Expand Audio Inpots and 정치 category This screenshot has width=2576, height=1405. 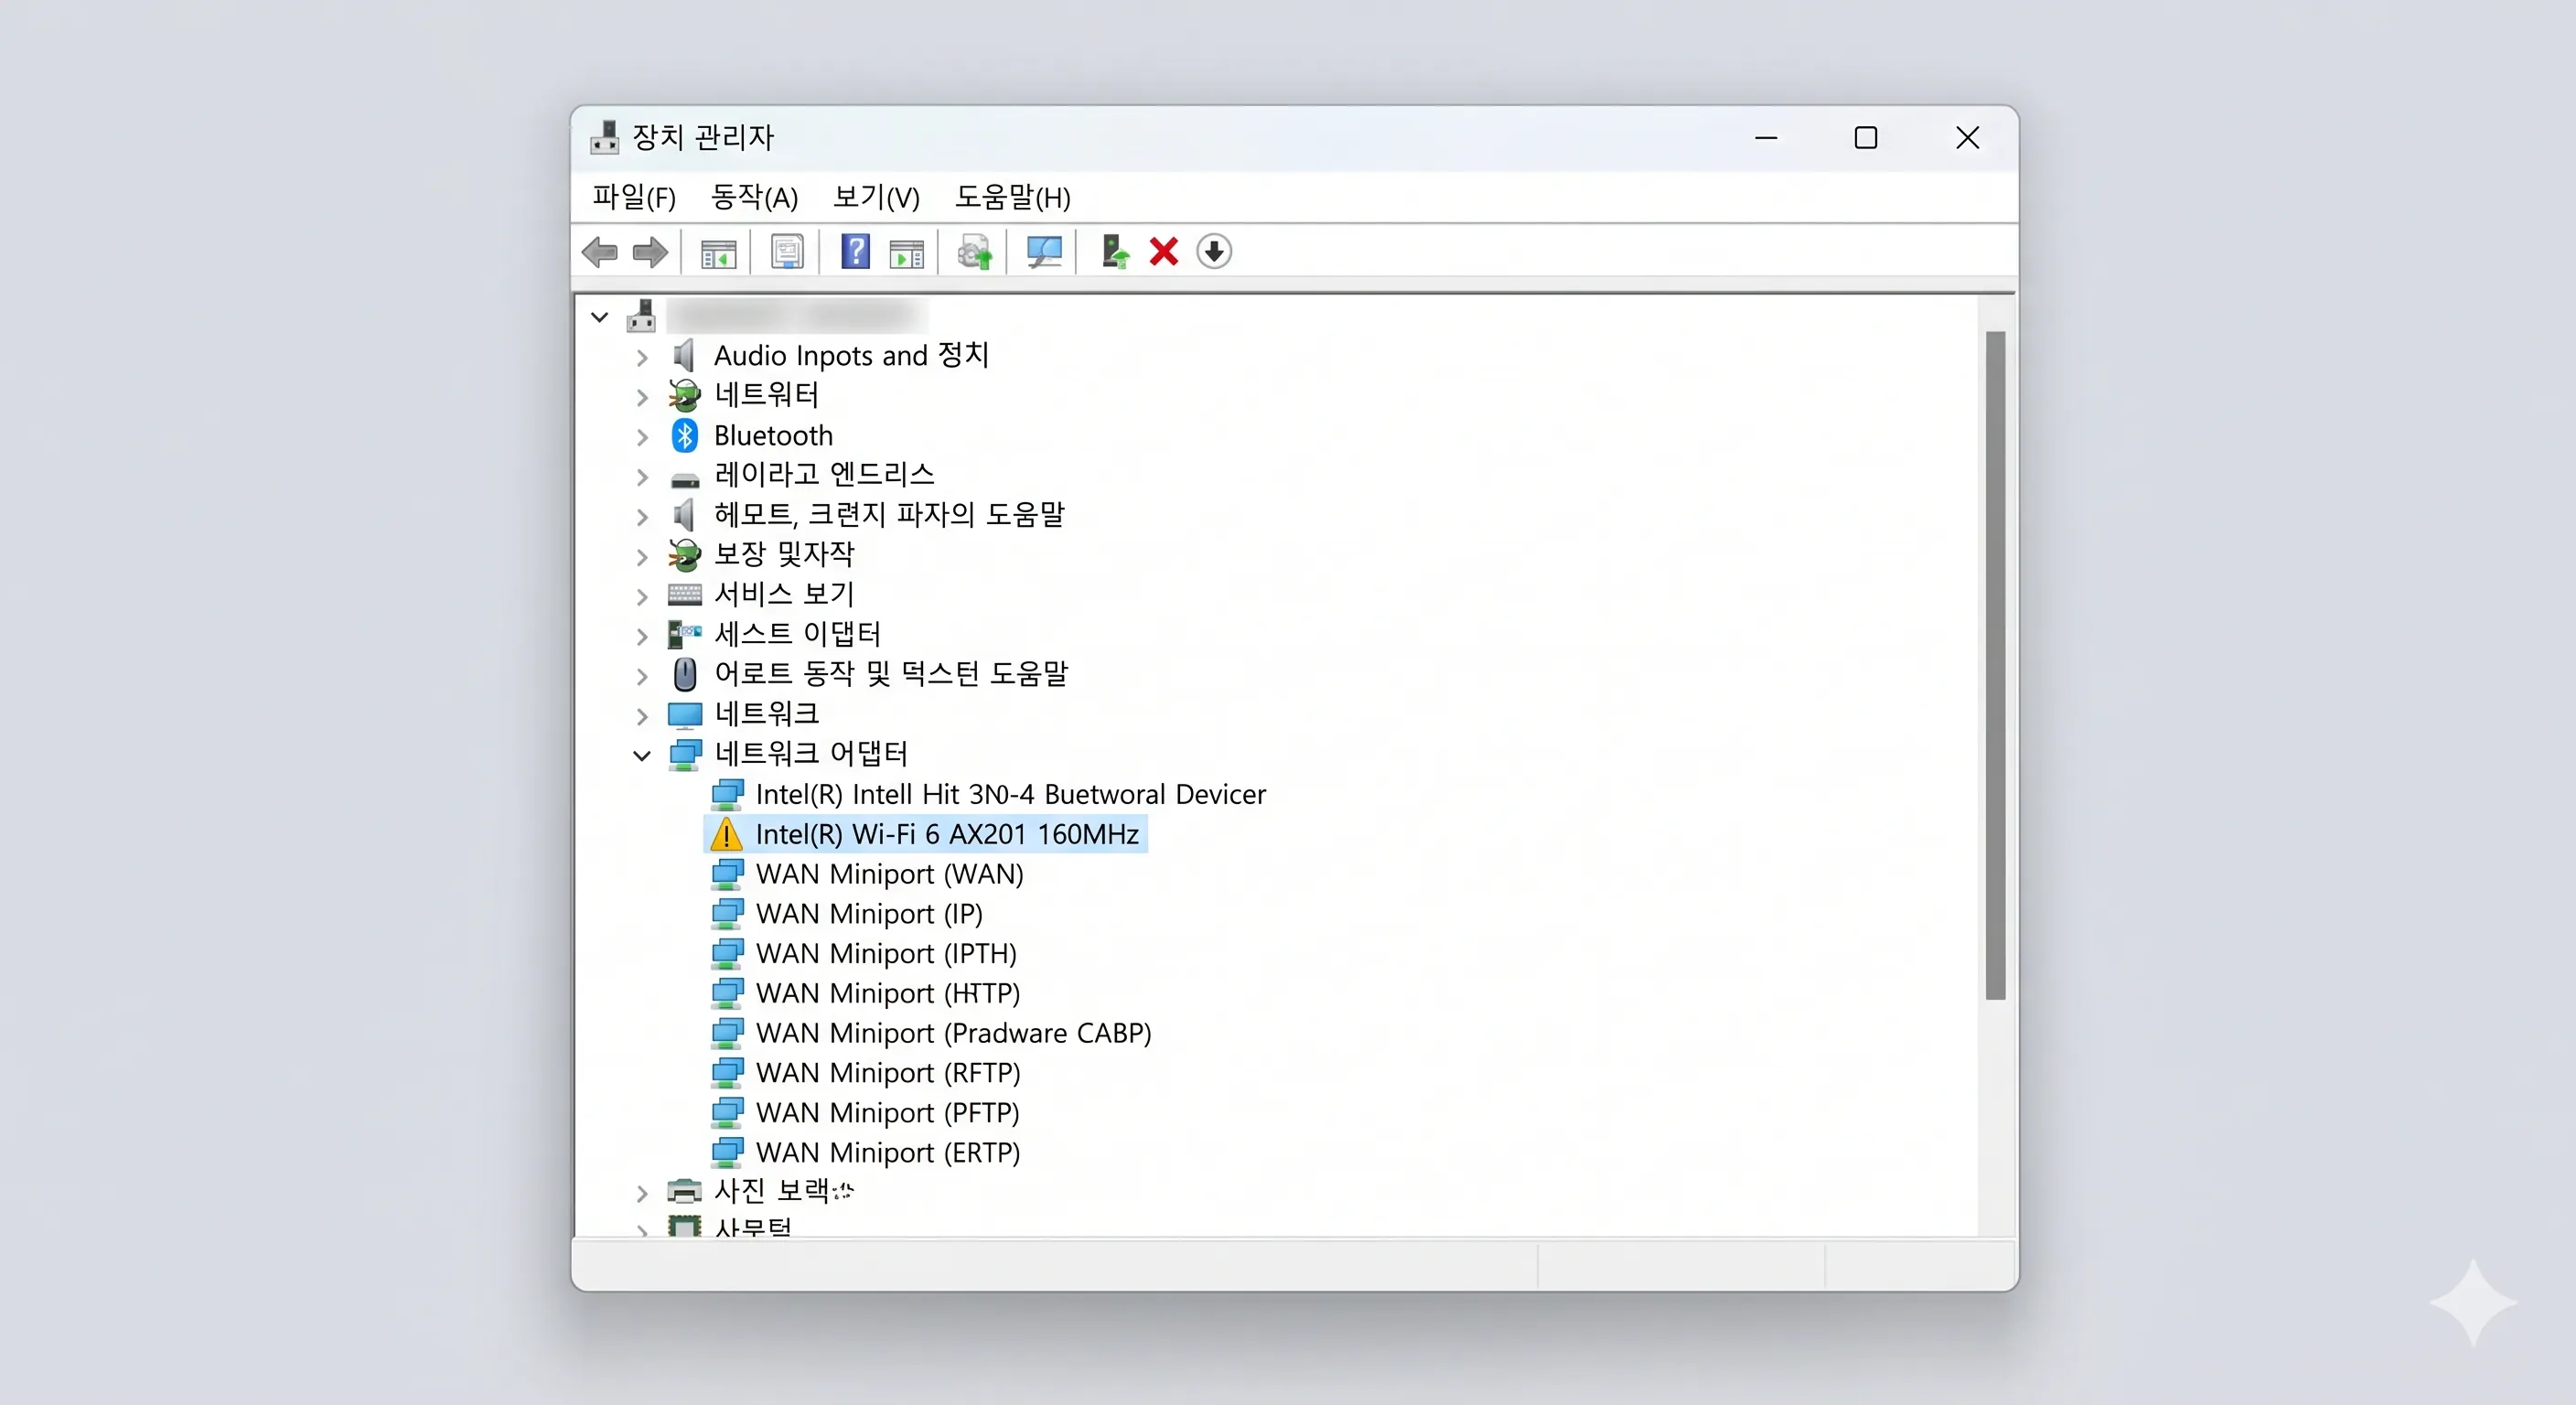tap(642, 357)
